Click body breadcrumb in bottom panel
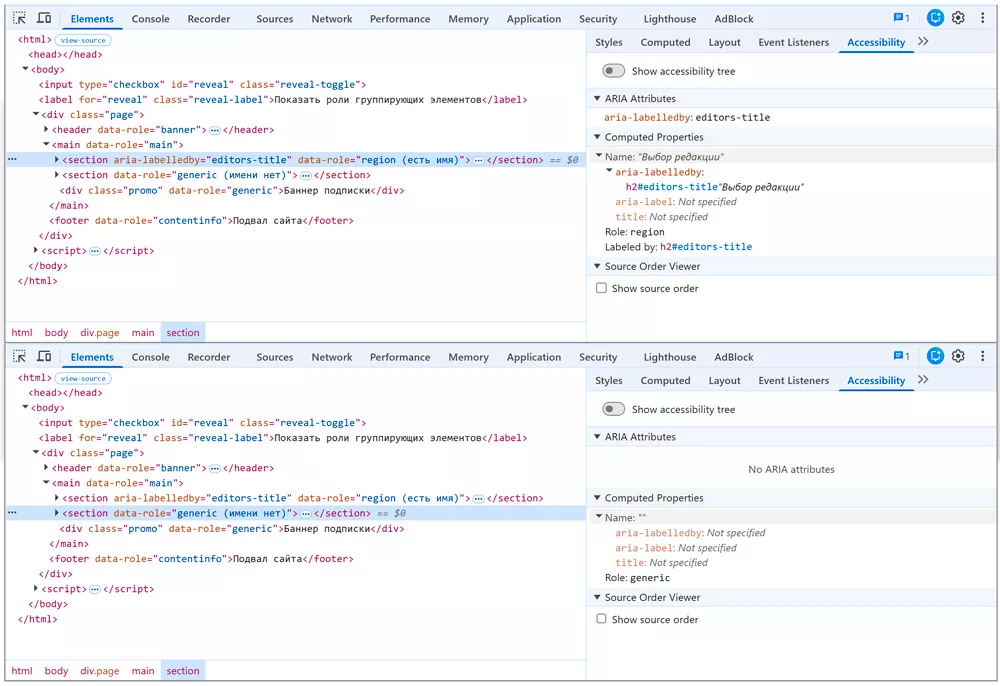Viewport: 1000px width, 686px height. (56, 671)
